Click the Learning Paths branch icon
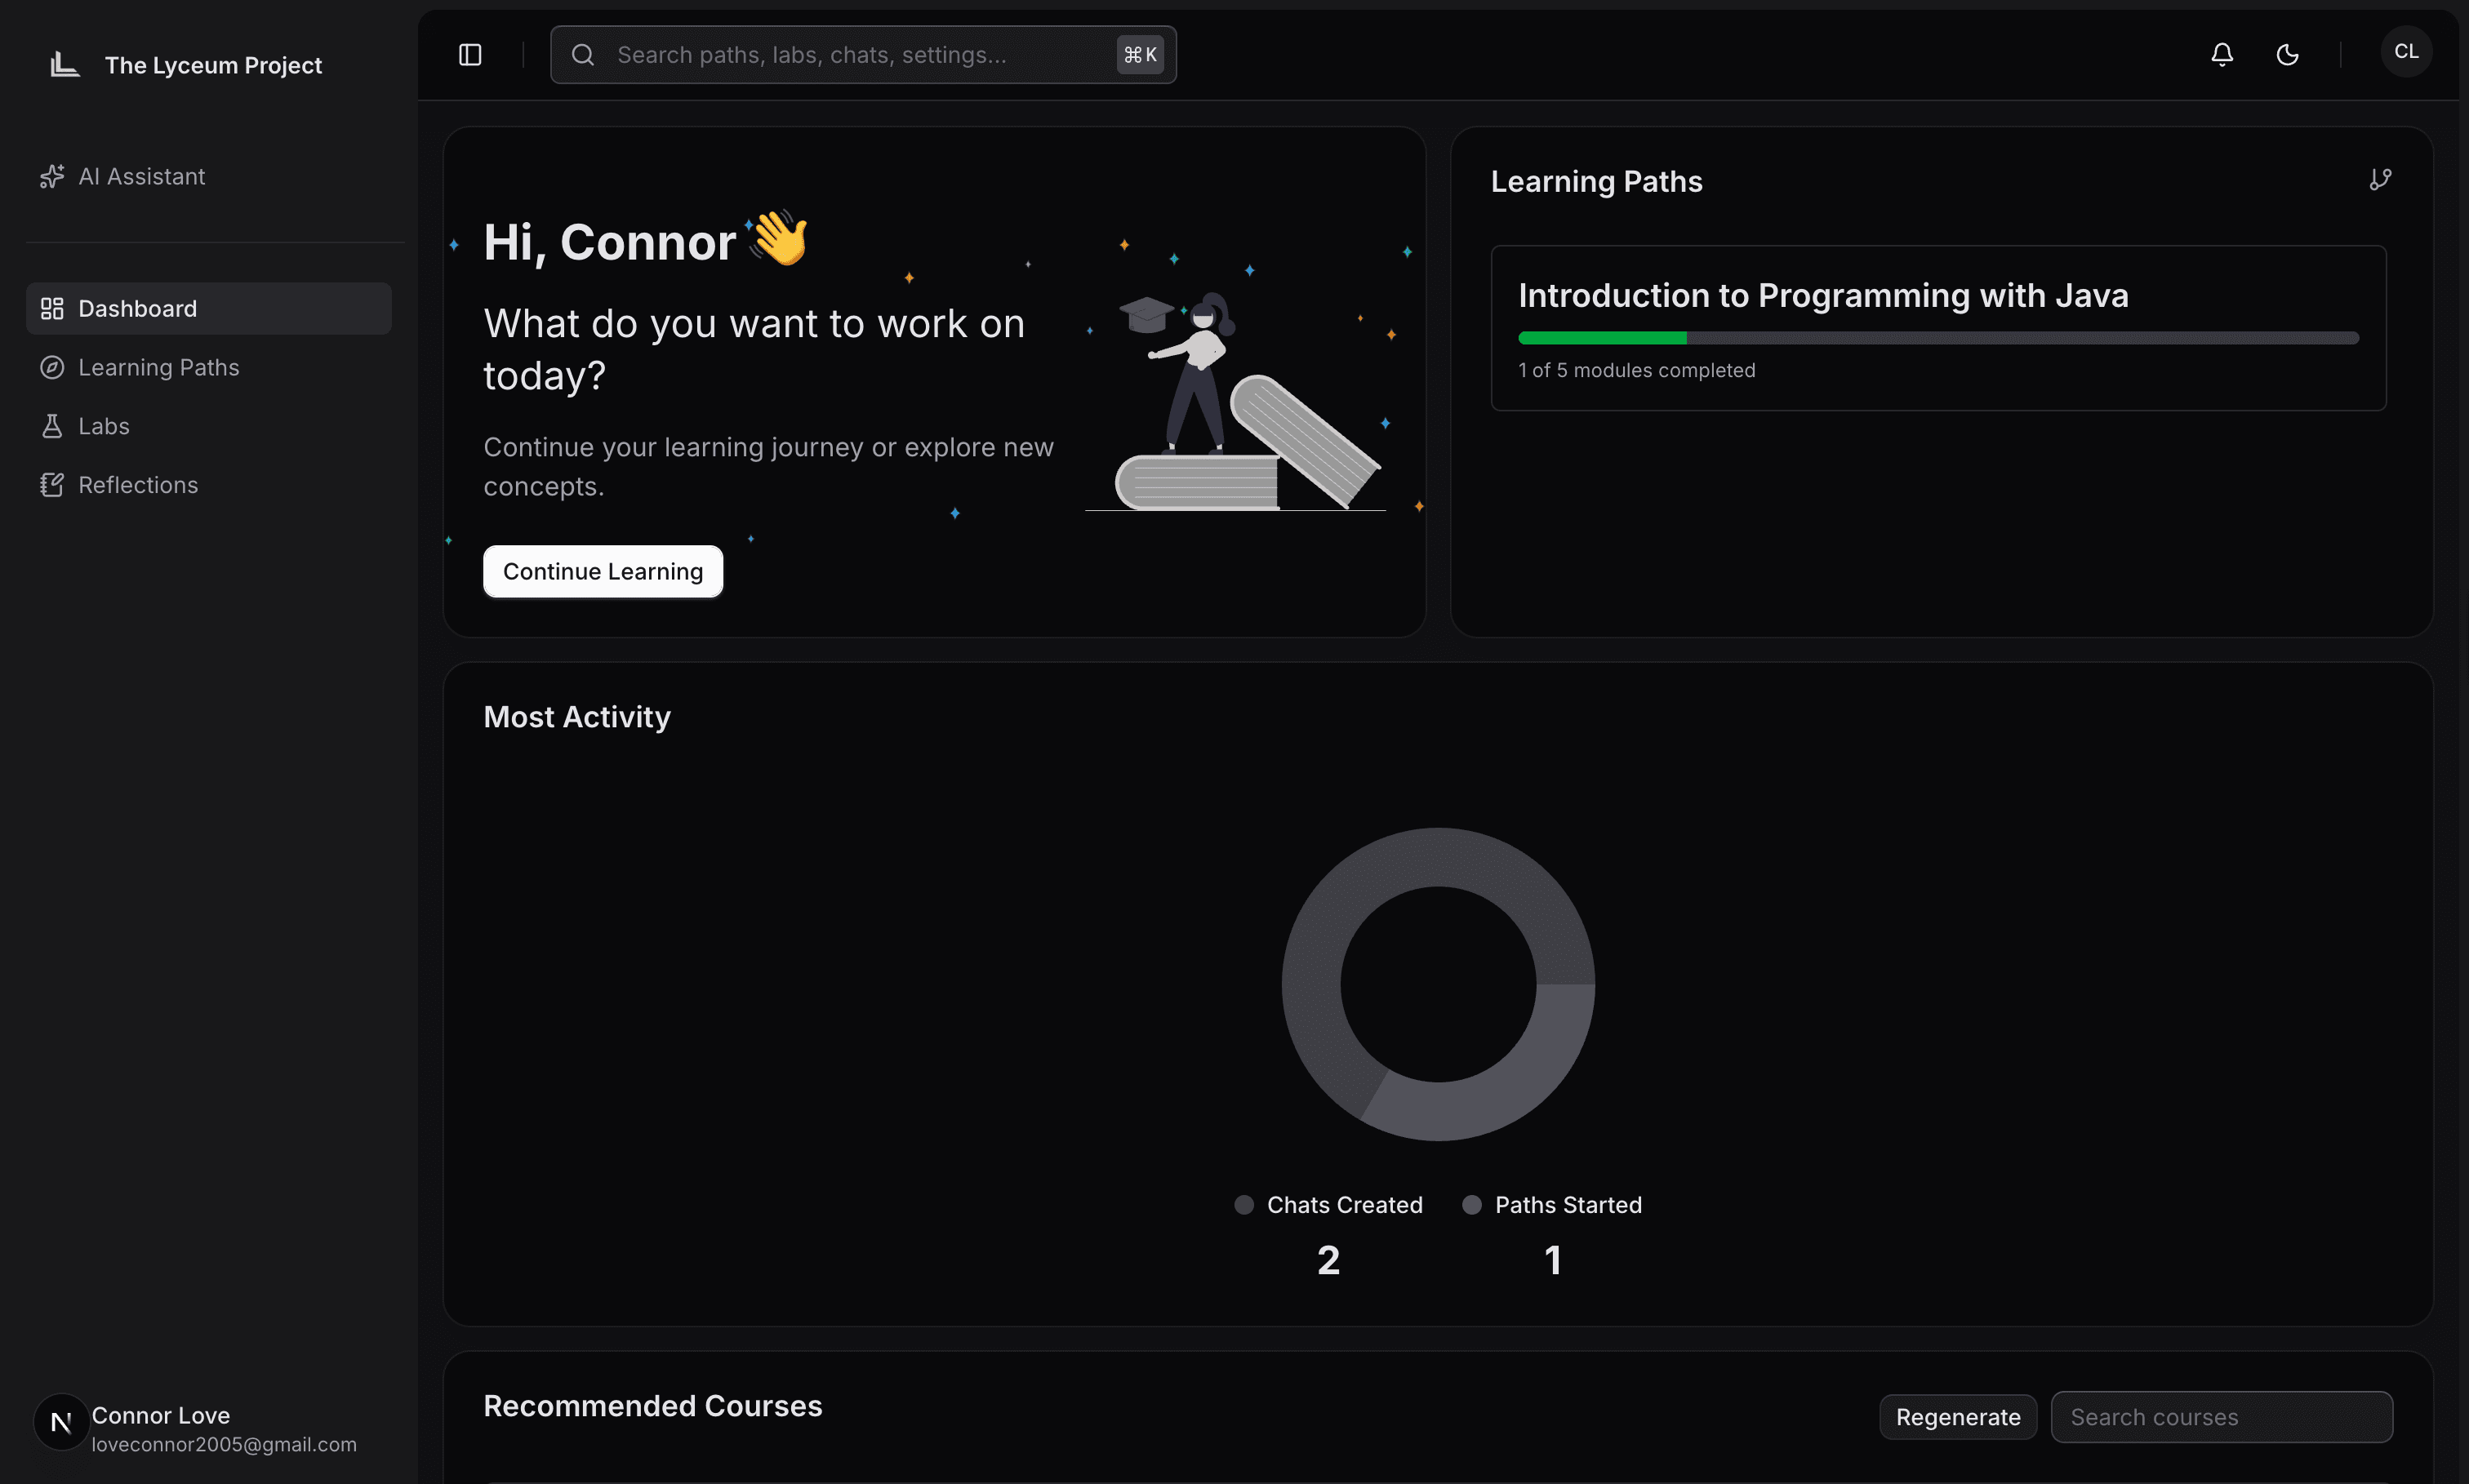Screen dimensions: 2469x1484 coord(2380,180)
